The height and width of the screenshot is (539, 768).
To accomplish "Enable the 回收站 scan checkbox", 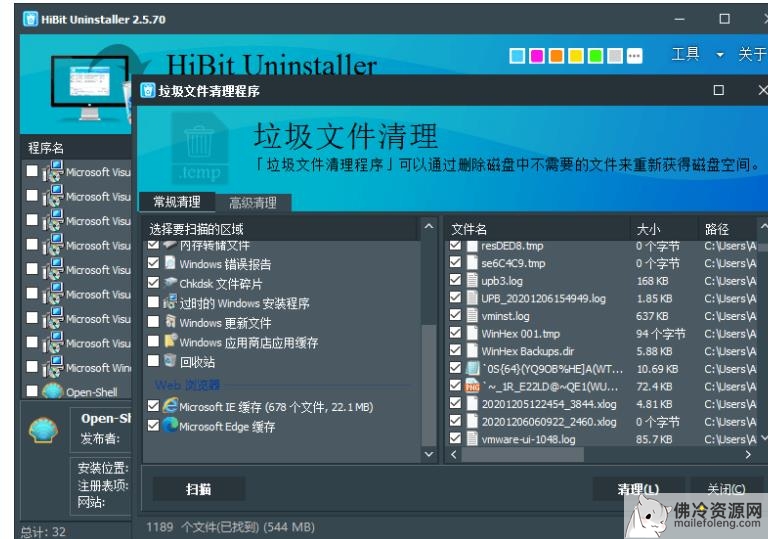I will point(153,361).
